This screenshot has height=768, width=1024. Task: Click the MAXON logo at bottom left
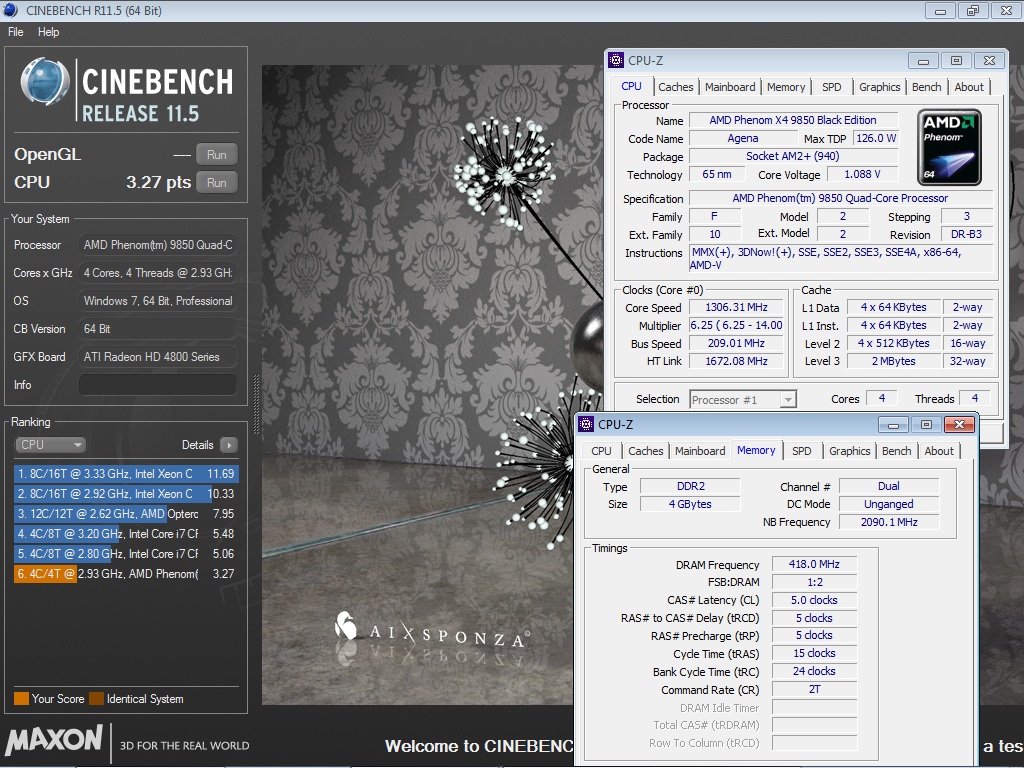coord(54,741)
